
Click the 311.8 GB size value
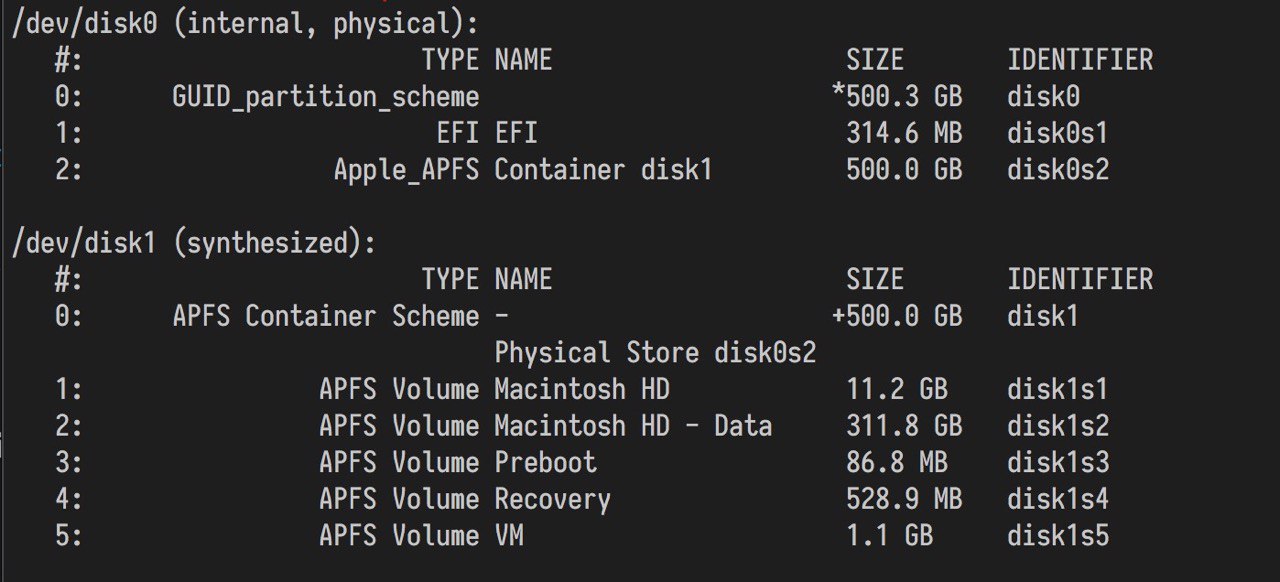tap(904, 426)
